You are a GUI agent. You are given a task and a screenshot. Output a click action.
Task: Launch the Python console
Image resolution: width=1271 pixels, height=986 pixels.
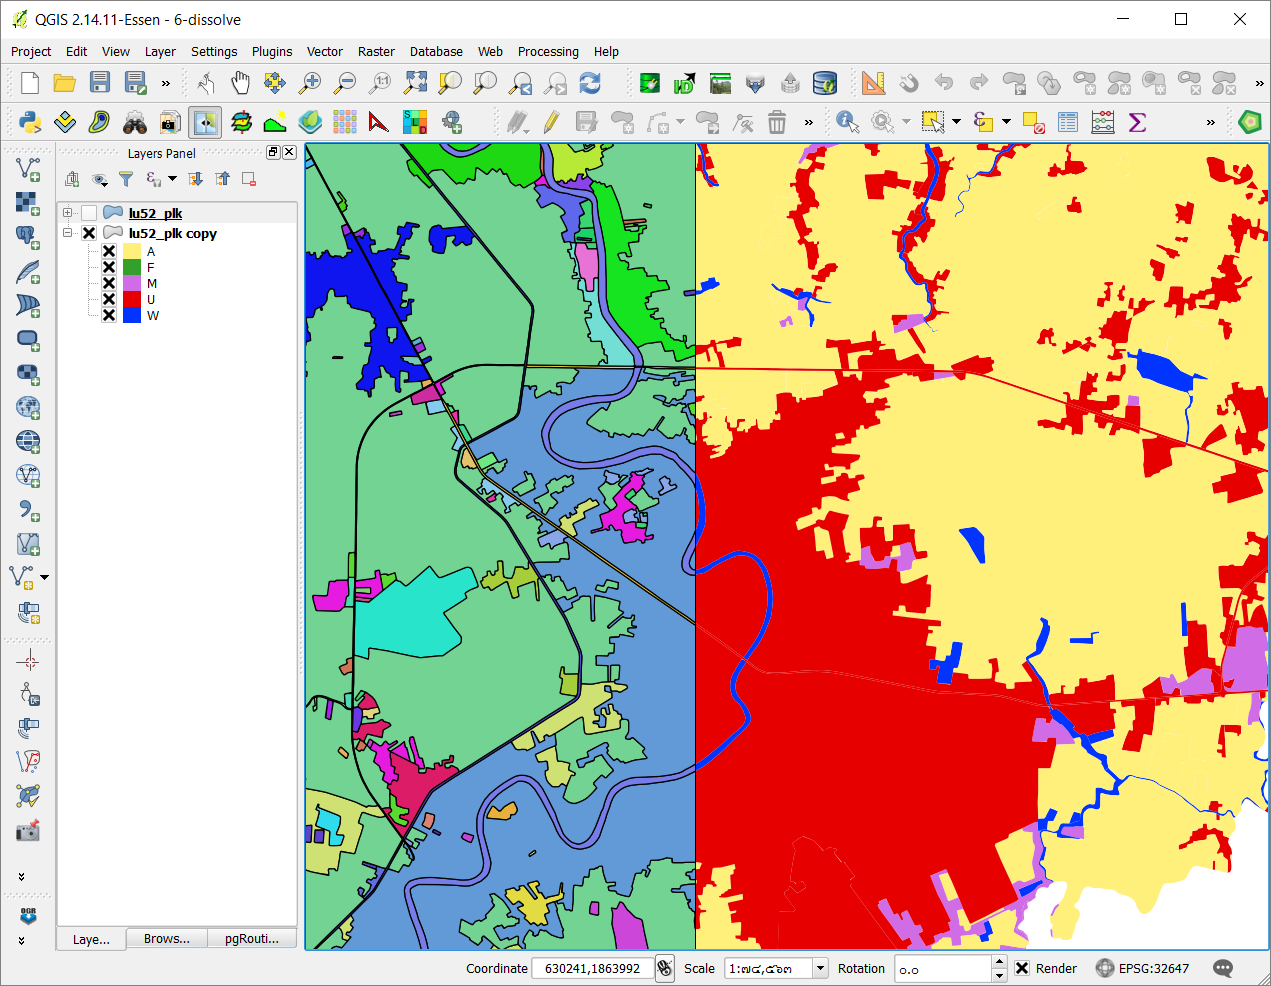click(29, 121)
